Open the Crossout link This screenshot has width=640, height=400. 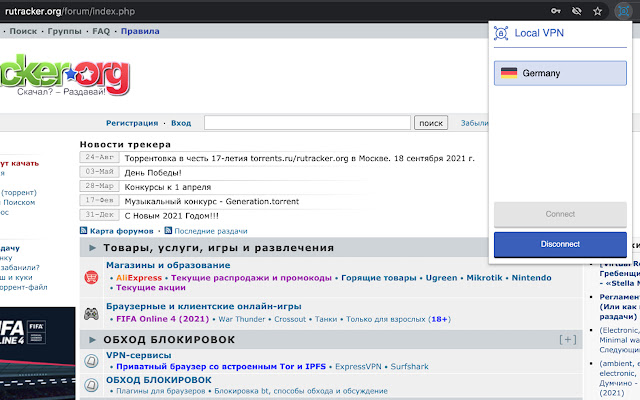pos(290,319)
